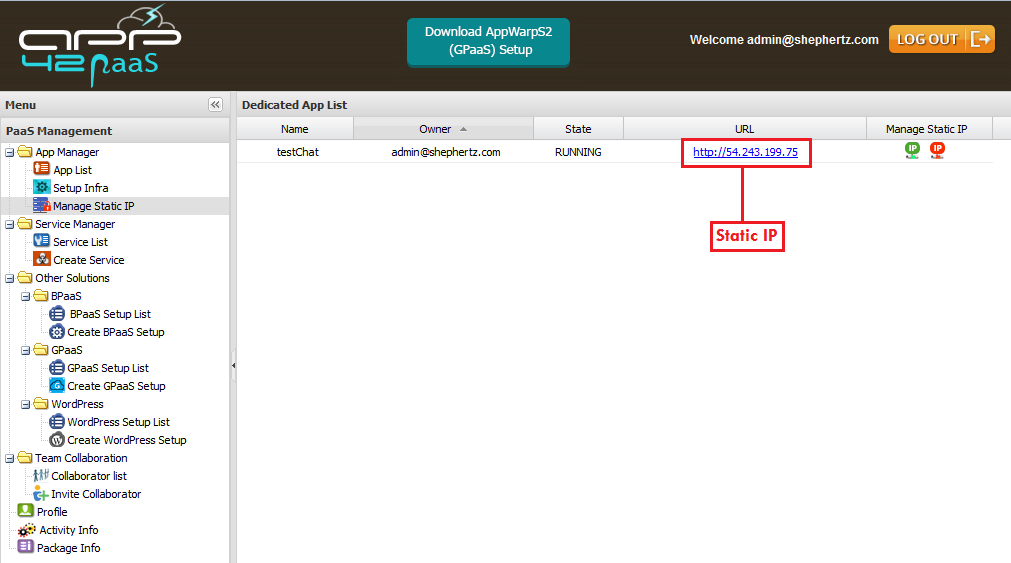Click the Package Info icon
This screenshot has width=1011, height=563.
(26, 547)
